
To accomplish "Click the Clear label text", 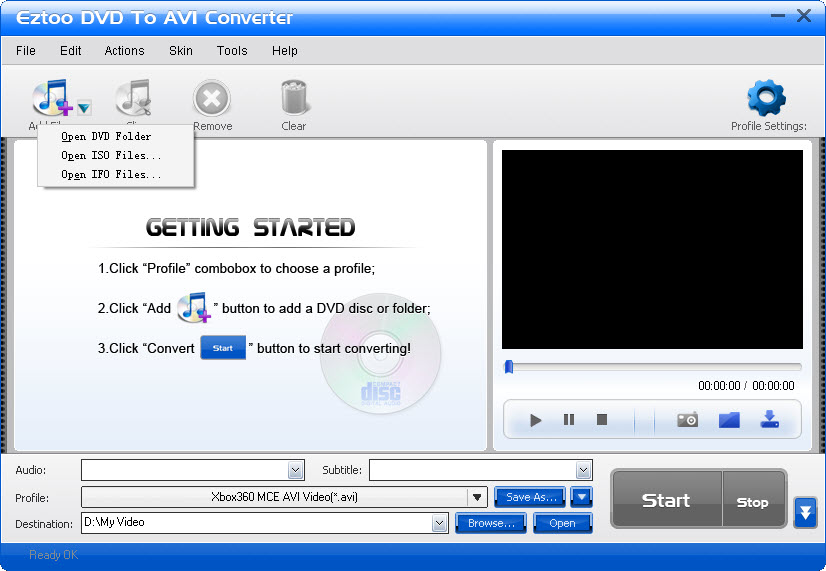I will (x=293, y=126).
